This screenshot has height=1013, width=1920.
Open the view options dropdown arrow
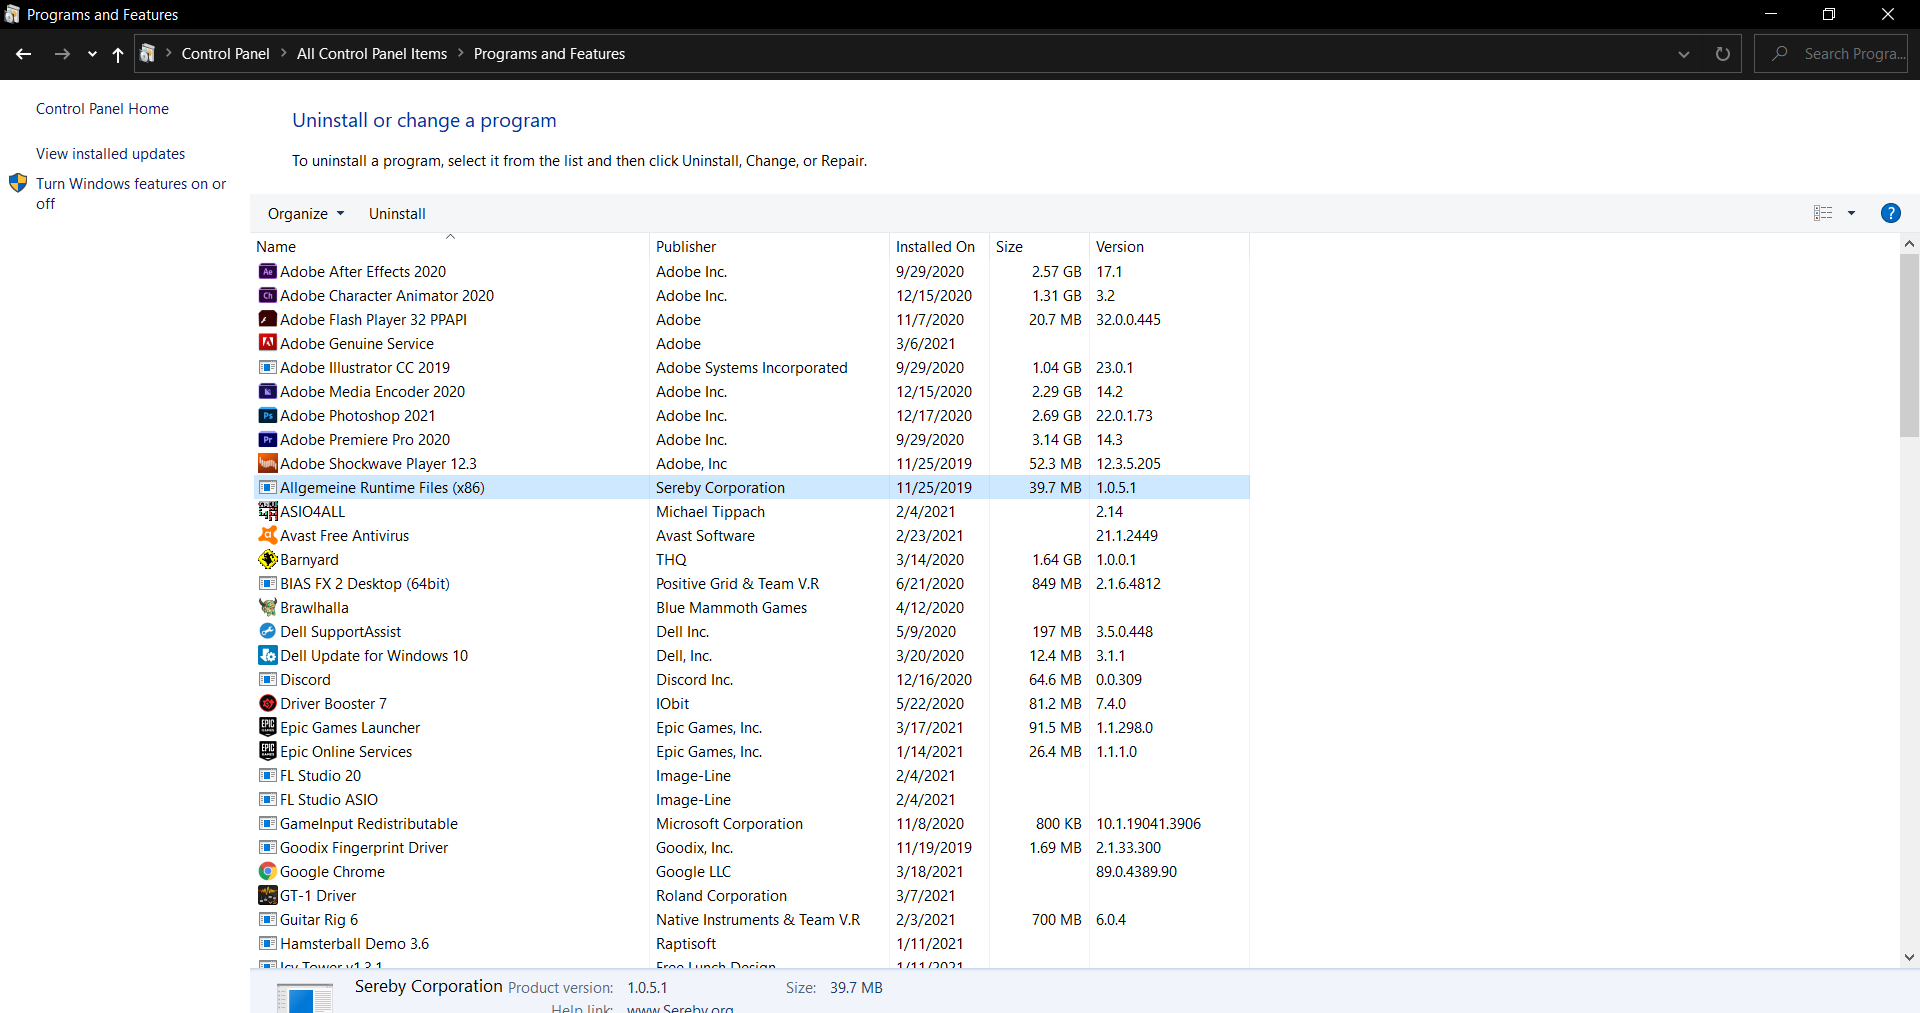[x=1851, y=213]
